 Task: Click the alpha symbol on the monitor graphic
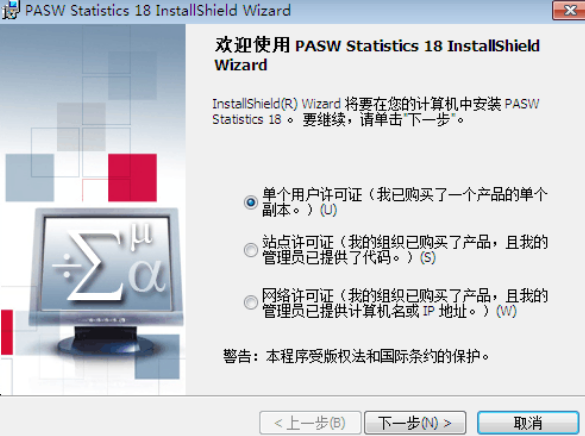[x=147, y=275]
